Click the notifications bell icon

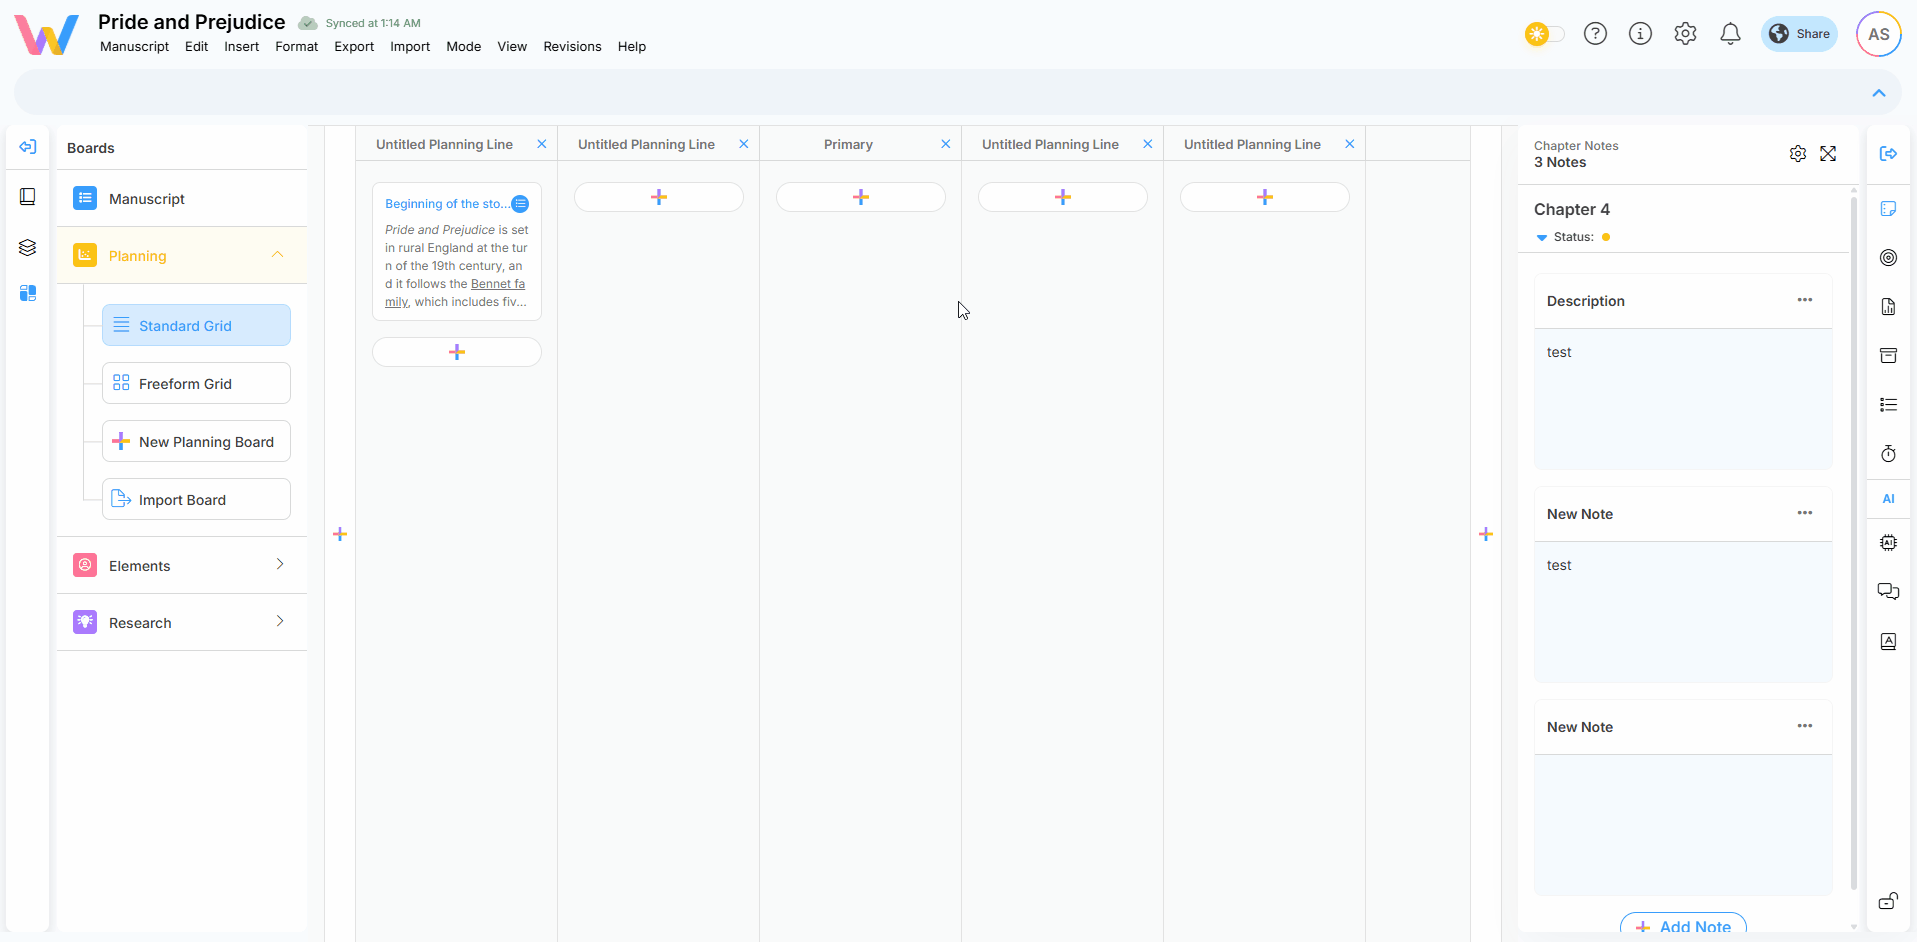coord(1730,34)
